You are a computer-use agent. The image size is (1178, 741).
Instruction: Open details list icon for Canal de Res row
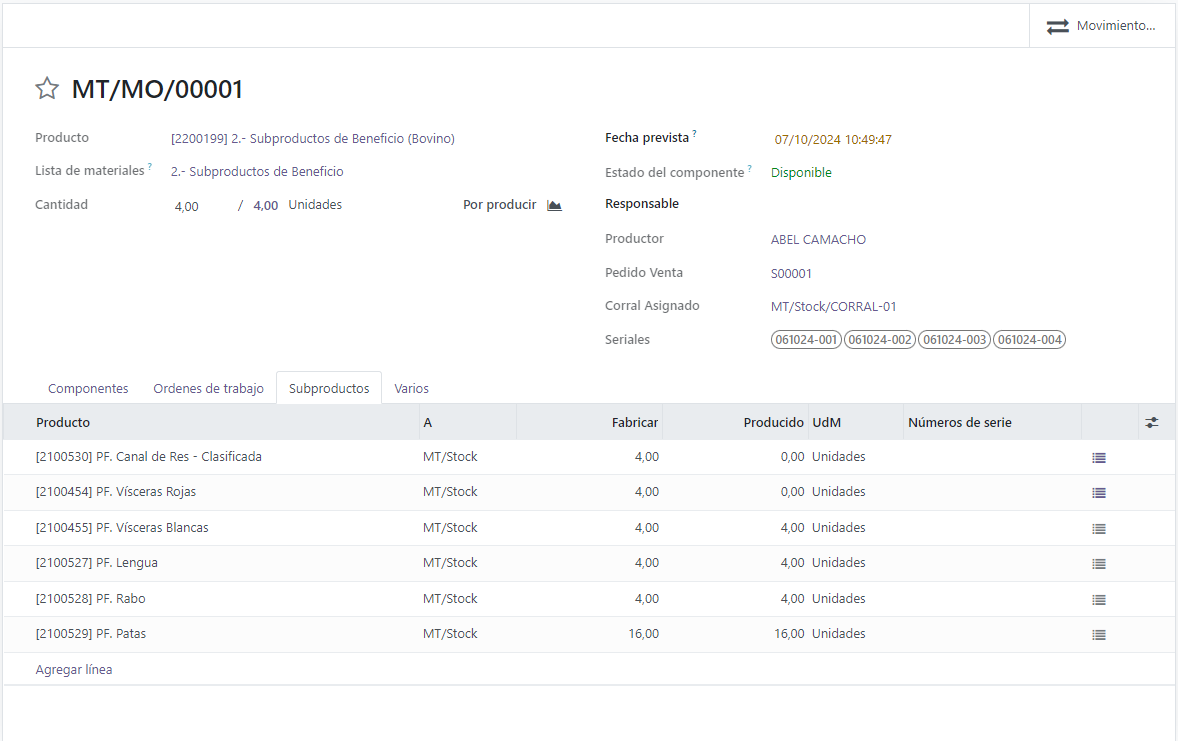point(1098,458)
